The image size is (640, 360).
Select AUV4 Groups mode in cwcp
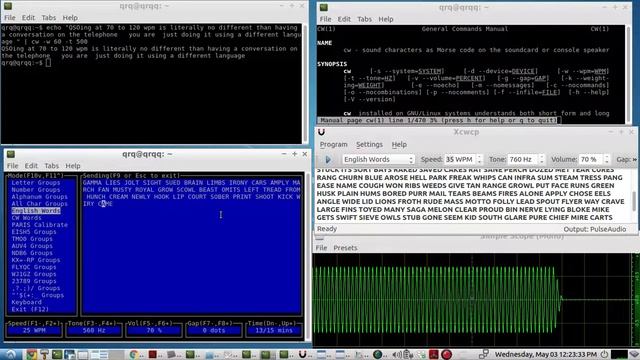(32, 246)
